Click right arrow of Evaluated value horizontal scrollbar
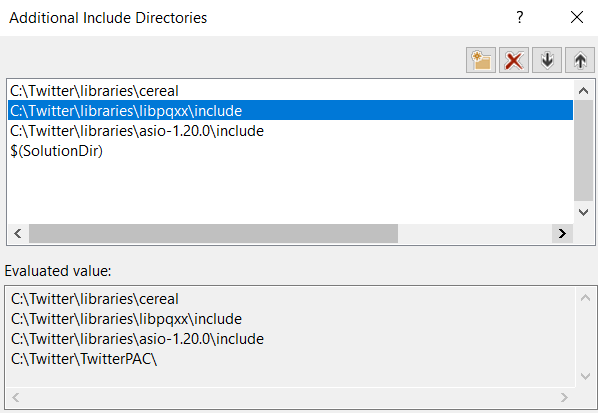598x413 pixels. (564, 398)
